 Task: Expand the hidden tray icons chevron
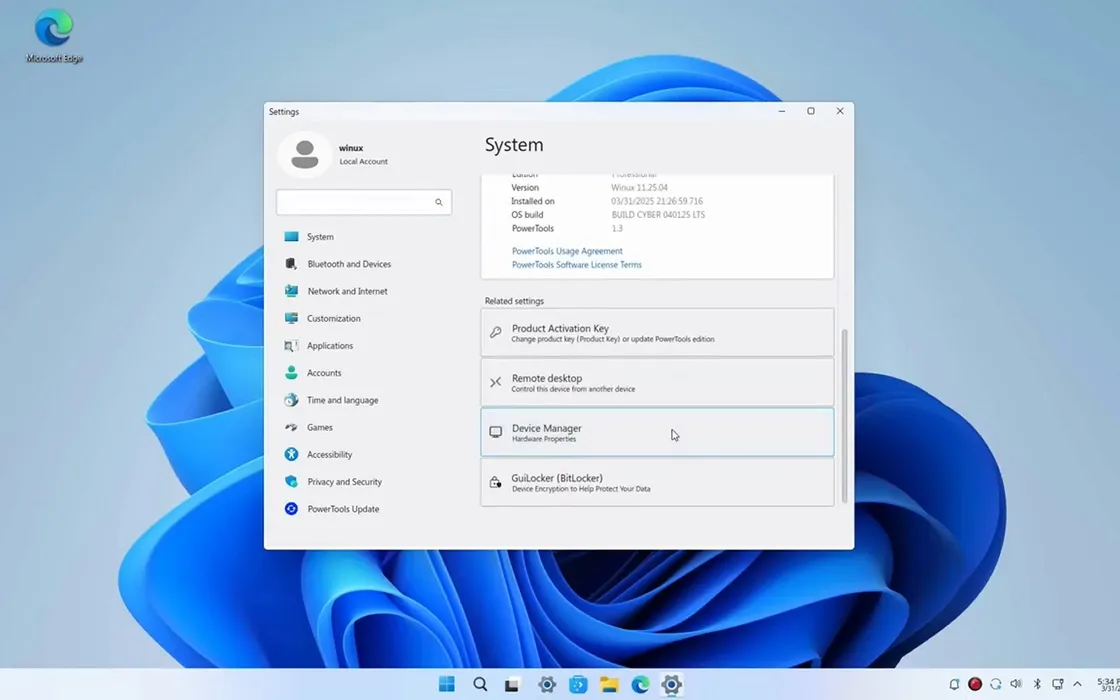coord(1077,684)
